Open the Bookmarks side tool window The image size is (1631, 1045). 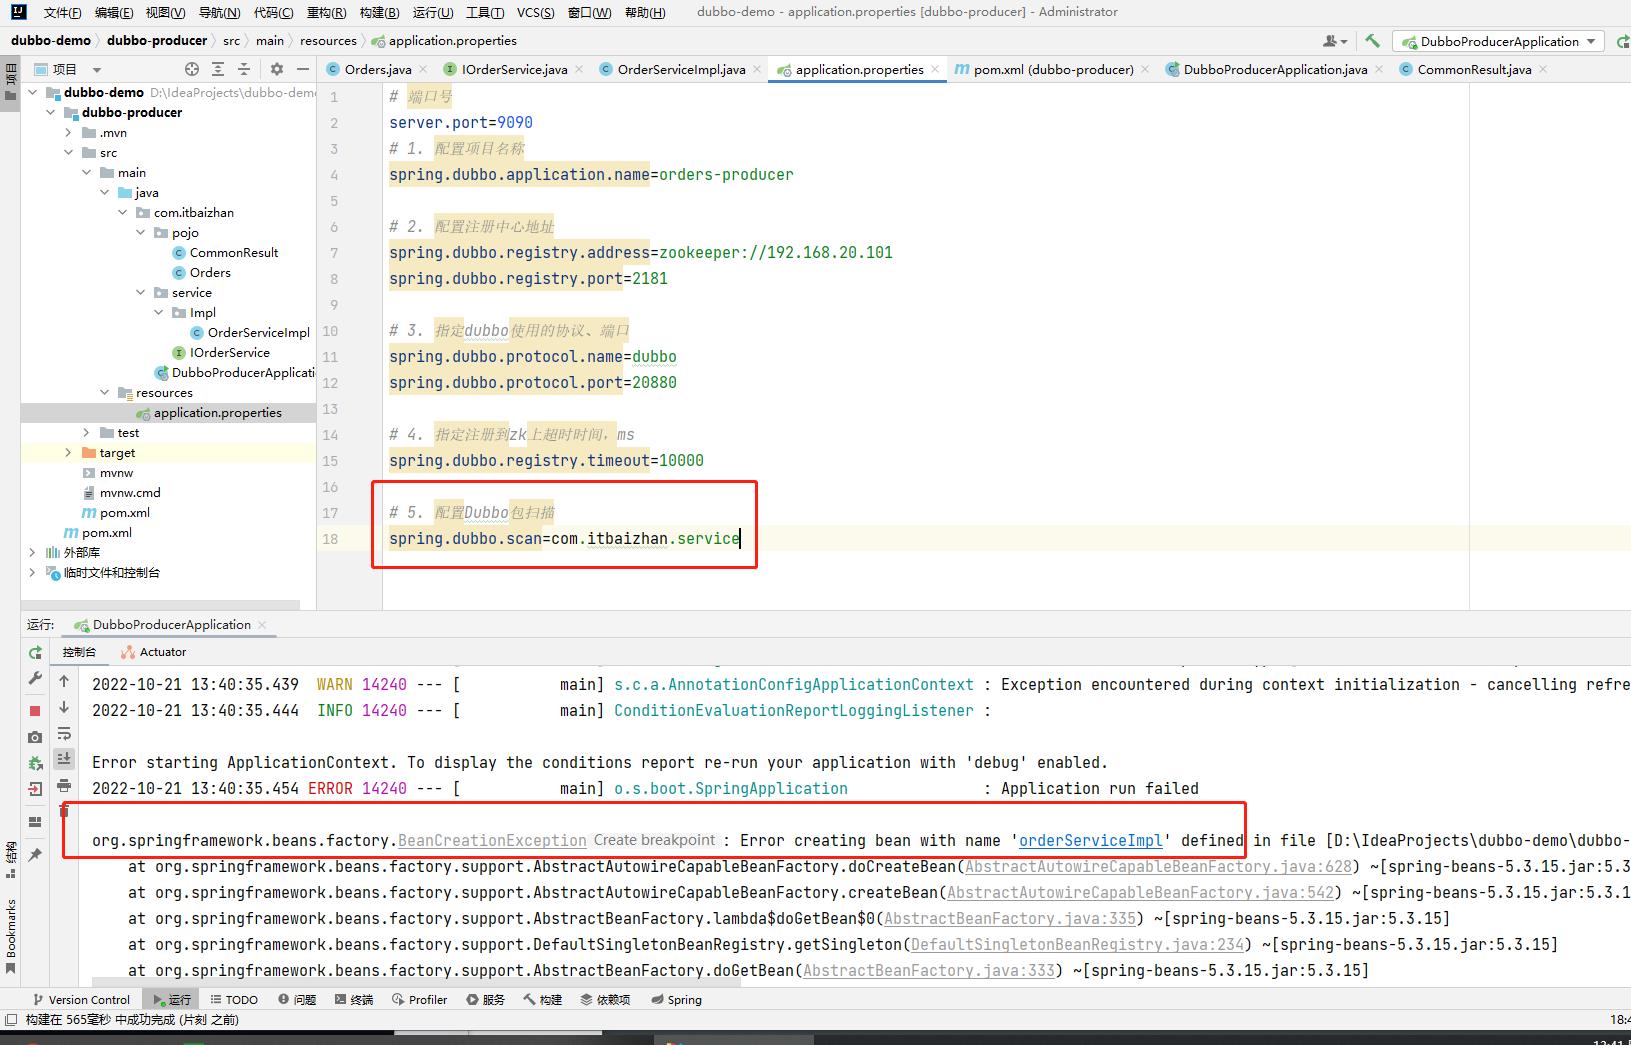coord(11,936)
